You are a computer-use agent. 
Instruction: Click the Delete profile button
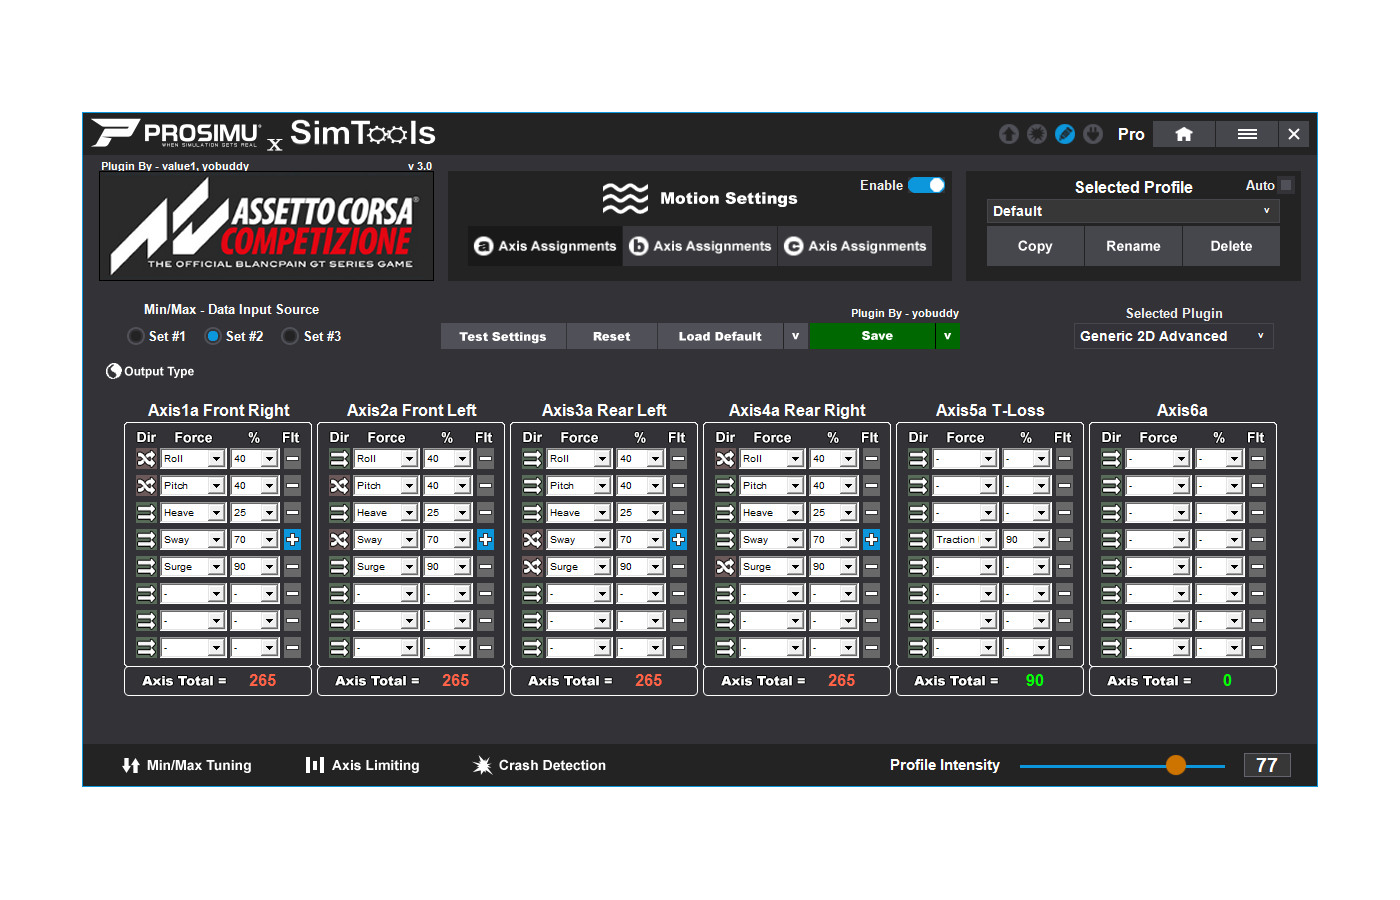(1231, 246)
